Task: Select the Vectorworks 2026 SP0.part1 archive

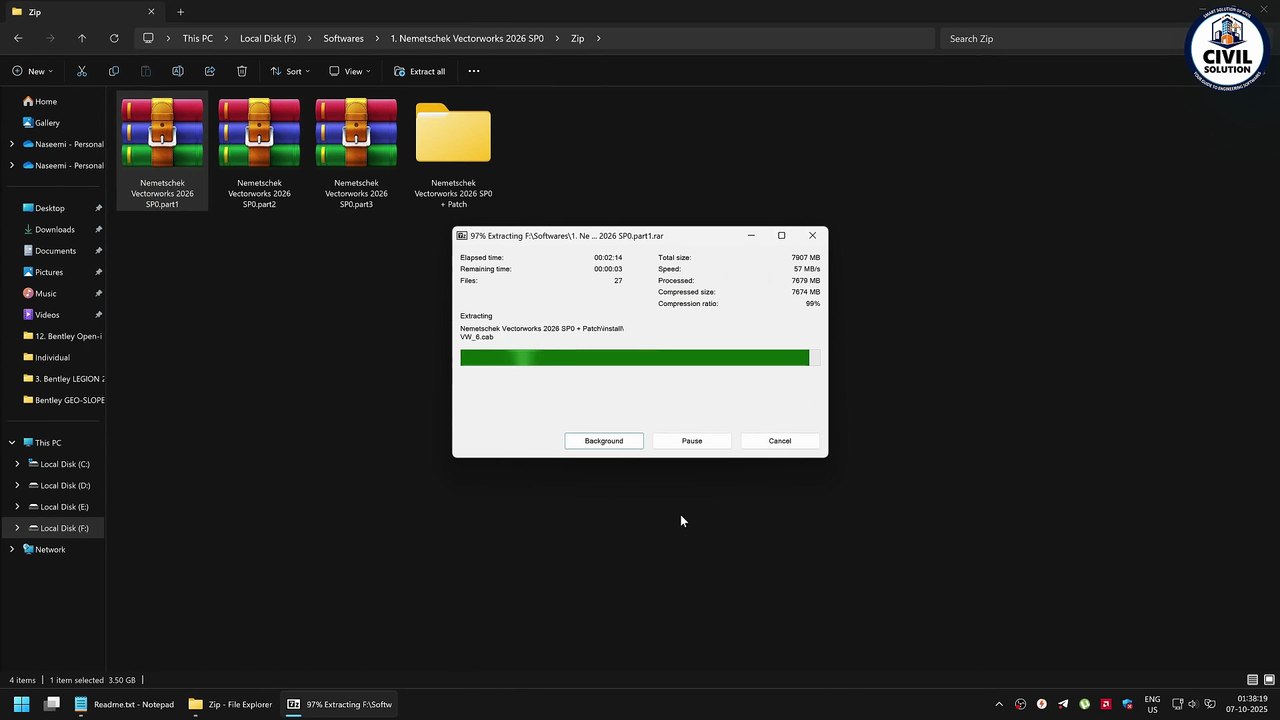Action: click(162, 151)
